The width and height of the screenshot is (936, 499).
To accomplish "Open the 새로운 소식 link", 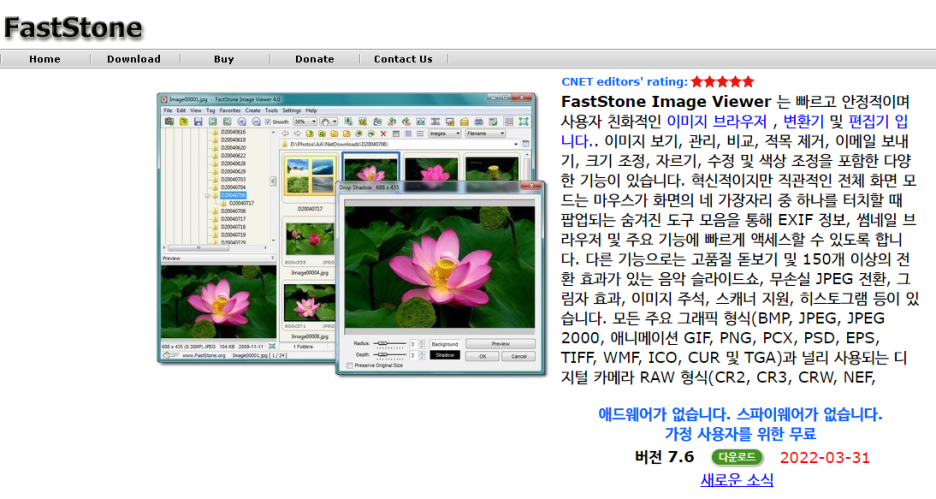I will (737, 479).
